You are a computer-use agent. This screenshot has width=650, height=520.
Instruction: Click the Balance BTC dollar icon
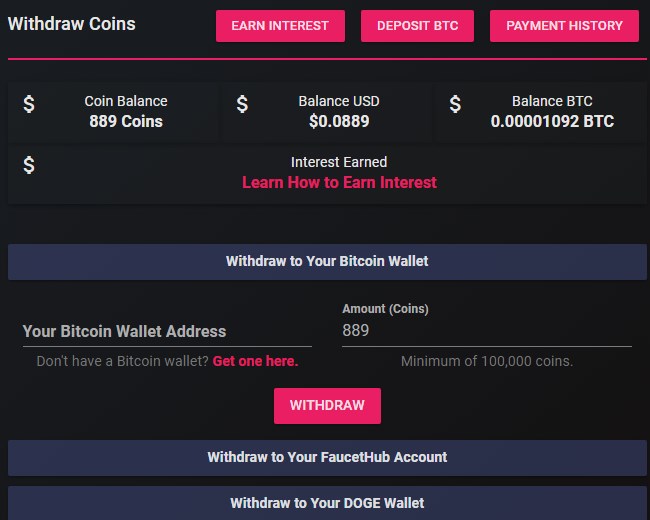coord(455,104)
